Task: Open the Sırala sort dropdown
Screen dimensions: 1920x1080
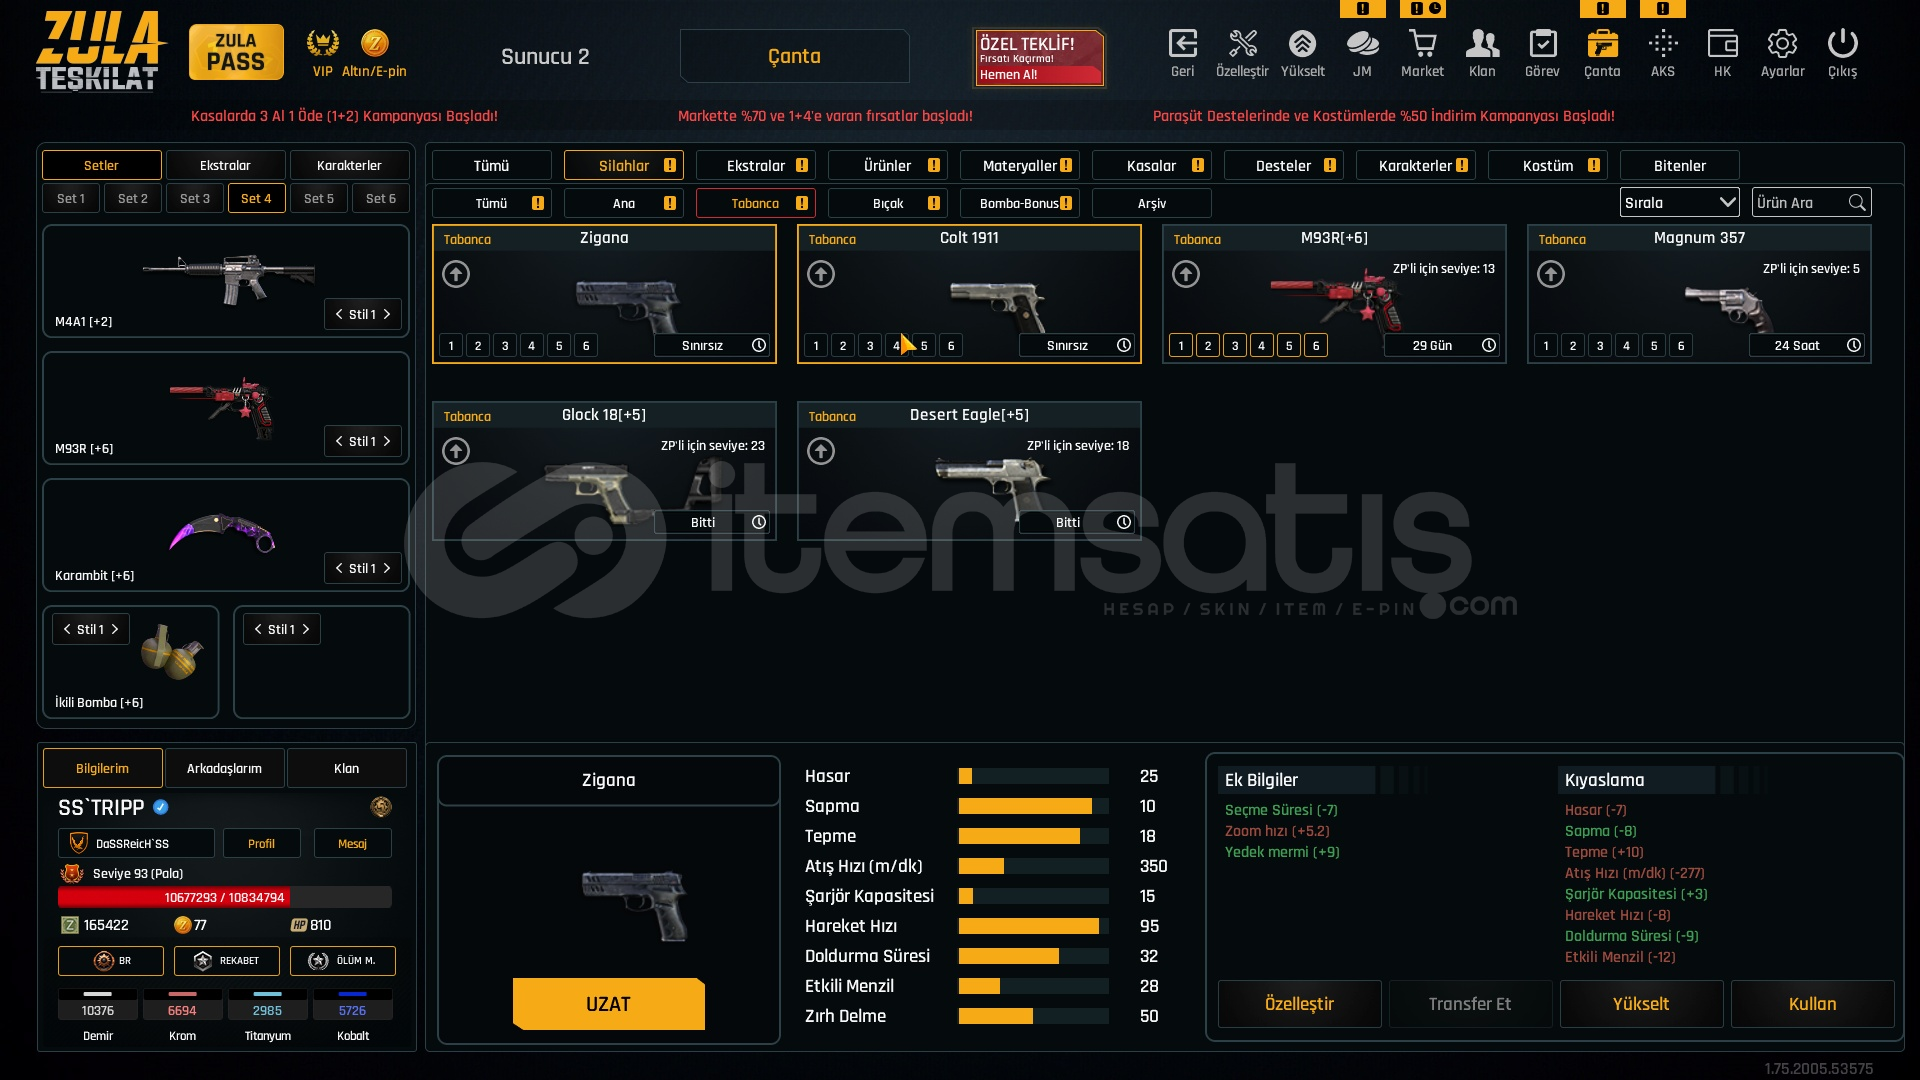Action: (1680, 203)
